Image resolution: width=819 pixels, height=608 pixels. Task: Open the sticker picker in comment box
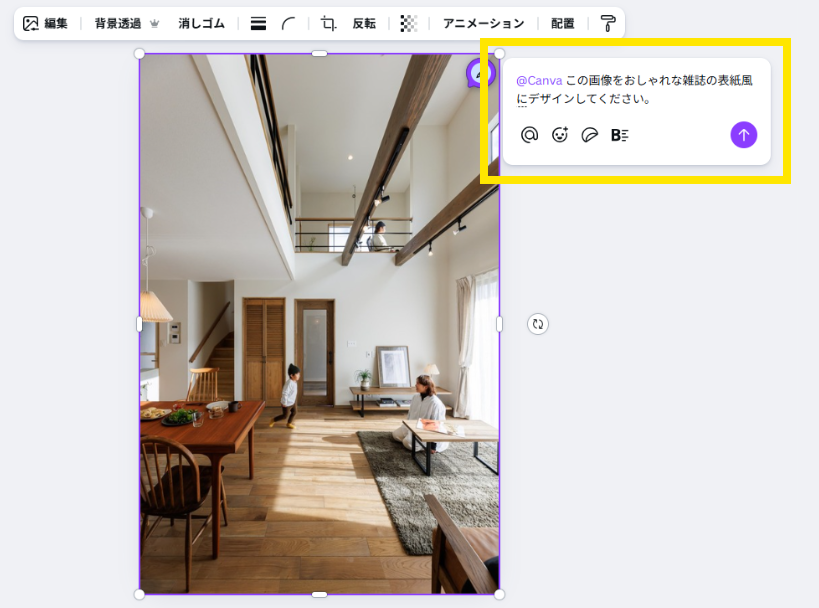[x=590, y=135]
